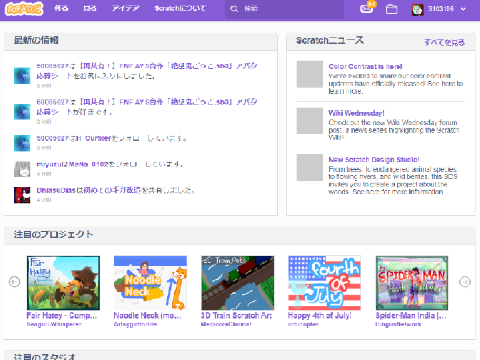Open the New Scratch Design Studio news
Image resolution: width=480 pixels, height=360 pixels.
coord(374,160)
